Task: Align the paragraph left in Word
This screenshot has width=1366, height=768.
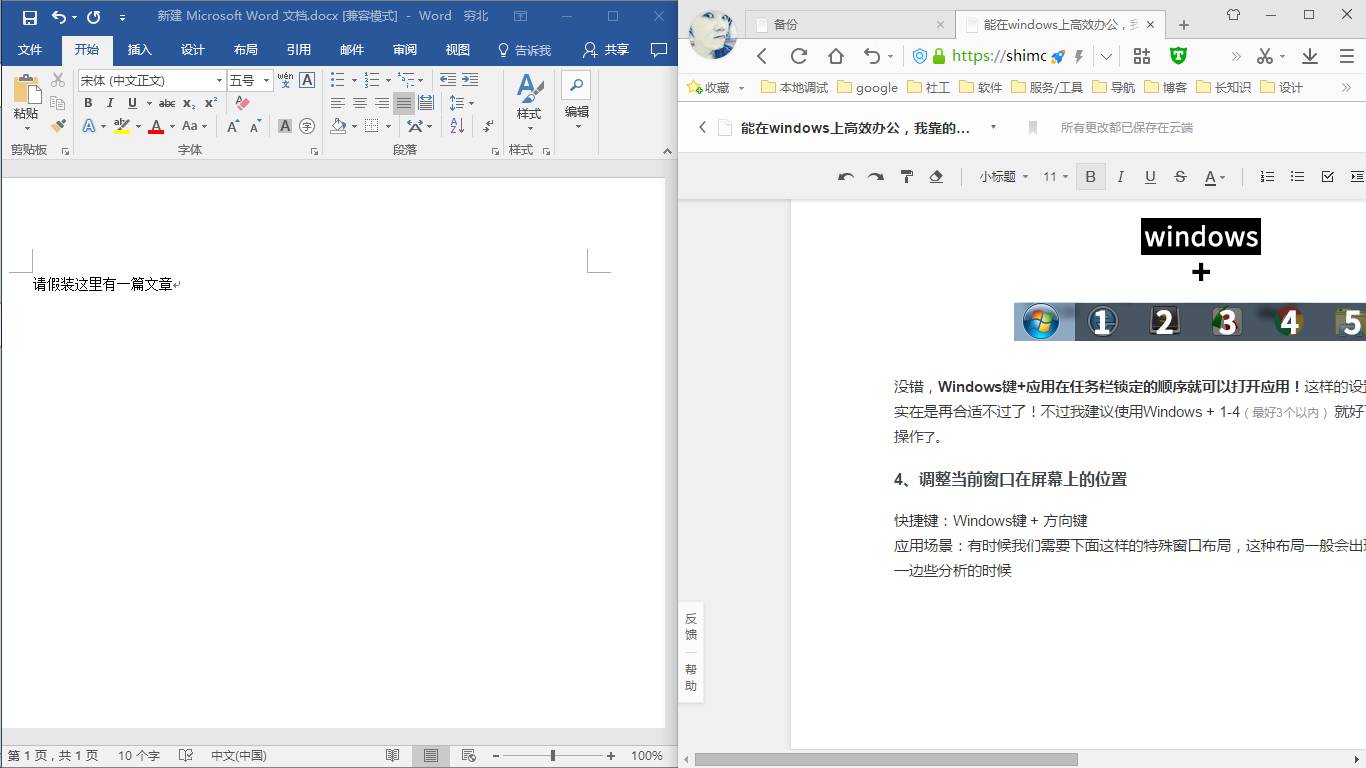Action: 338,103
